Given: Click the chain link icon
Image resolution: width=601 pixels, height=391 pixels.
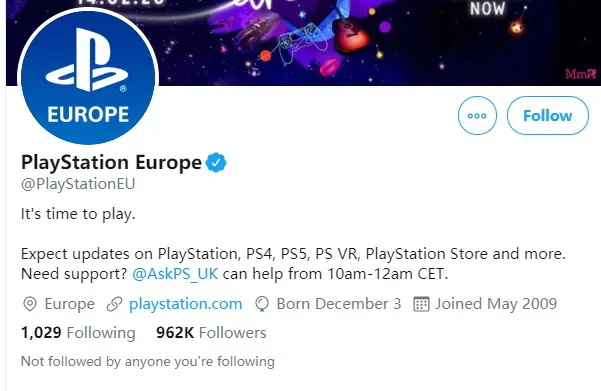Looking at the screenshot, I should 114,304.
